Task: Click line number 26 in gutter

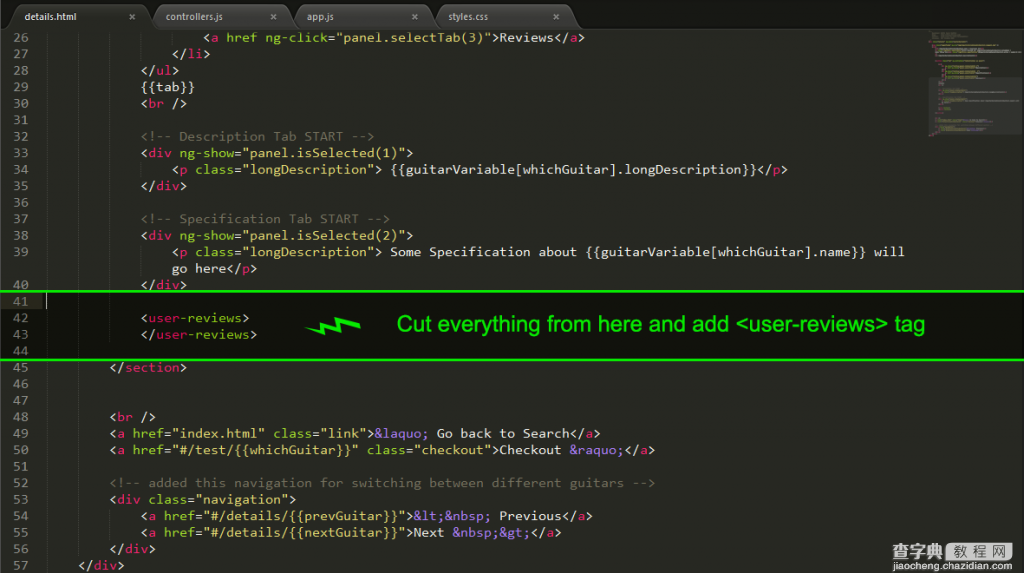Action: [21, 38]
